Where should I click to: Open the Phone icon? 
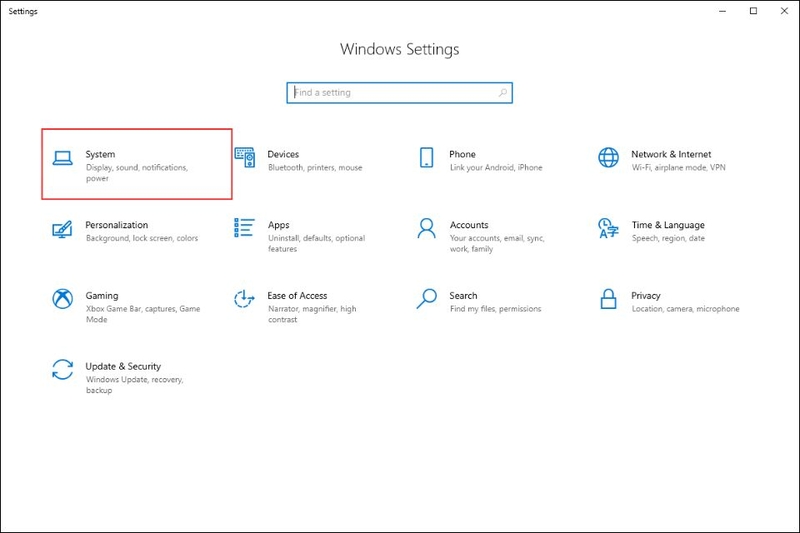427,158
